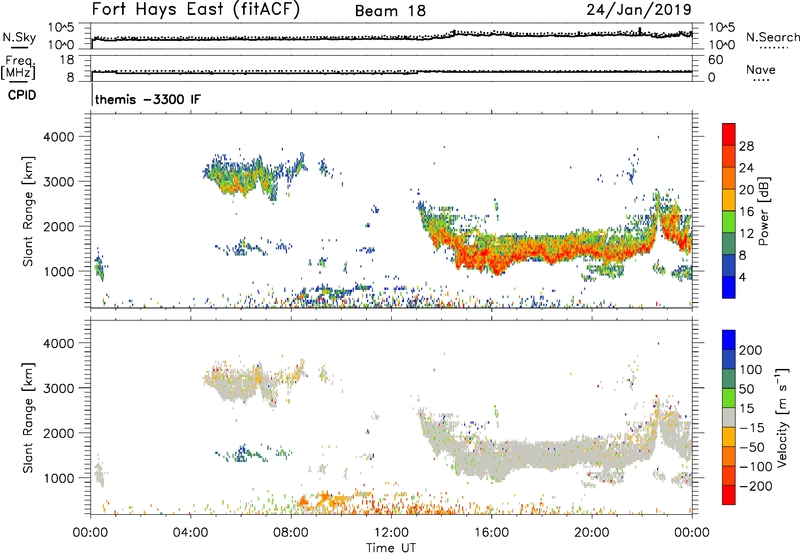Click the "18" tick of the frequency axis

pos(67,60)
